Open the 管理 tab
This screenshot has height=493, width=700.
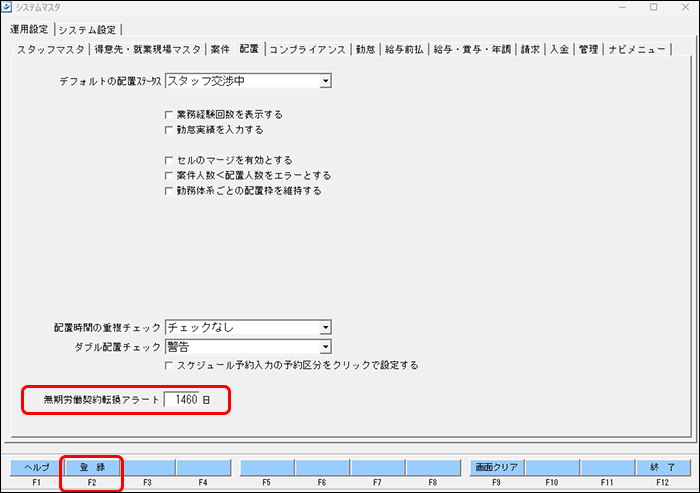(x=588, y=49)
